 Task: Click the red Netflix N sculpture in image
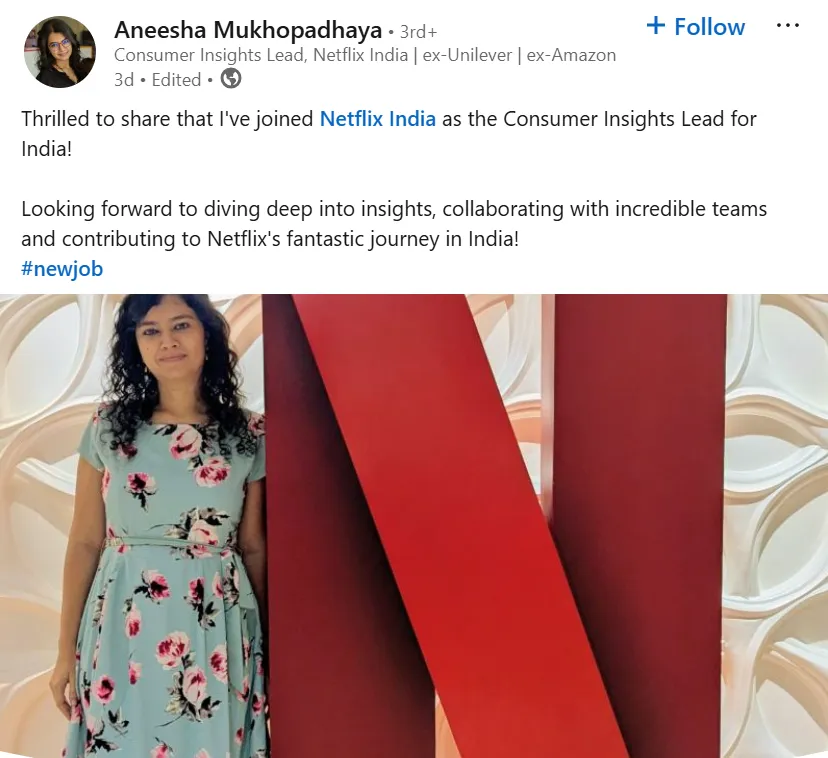click(495, 526)
